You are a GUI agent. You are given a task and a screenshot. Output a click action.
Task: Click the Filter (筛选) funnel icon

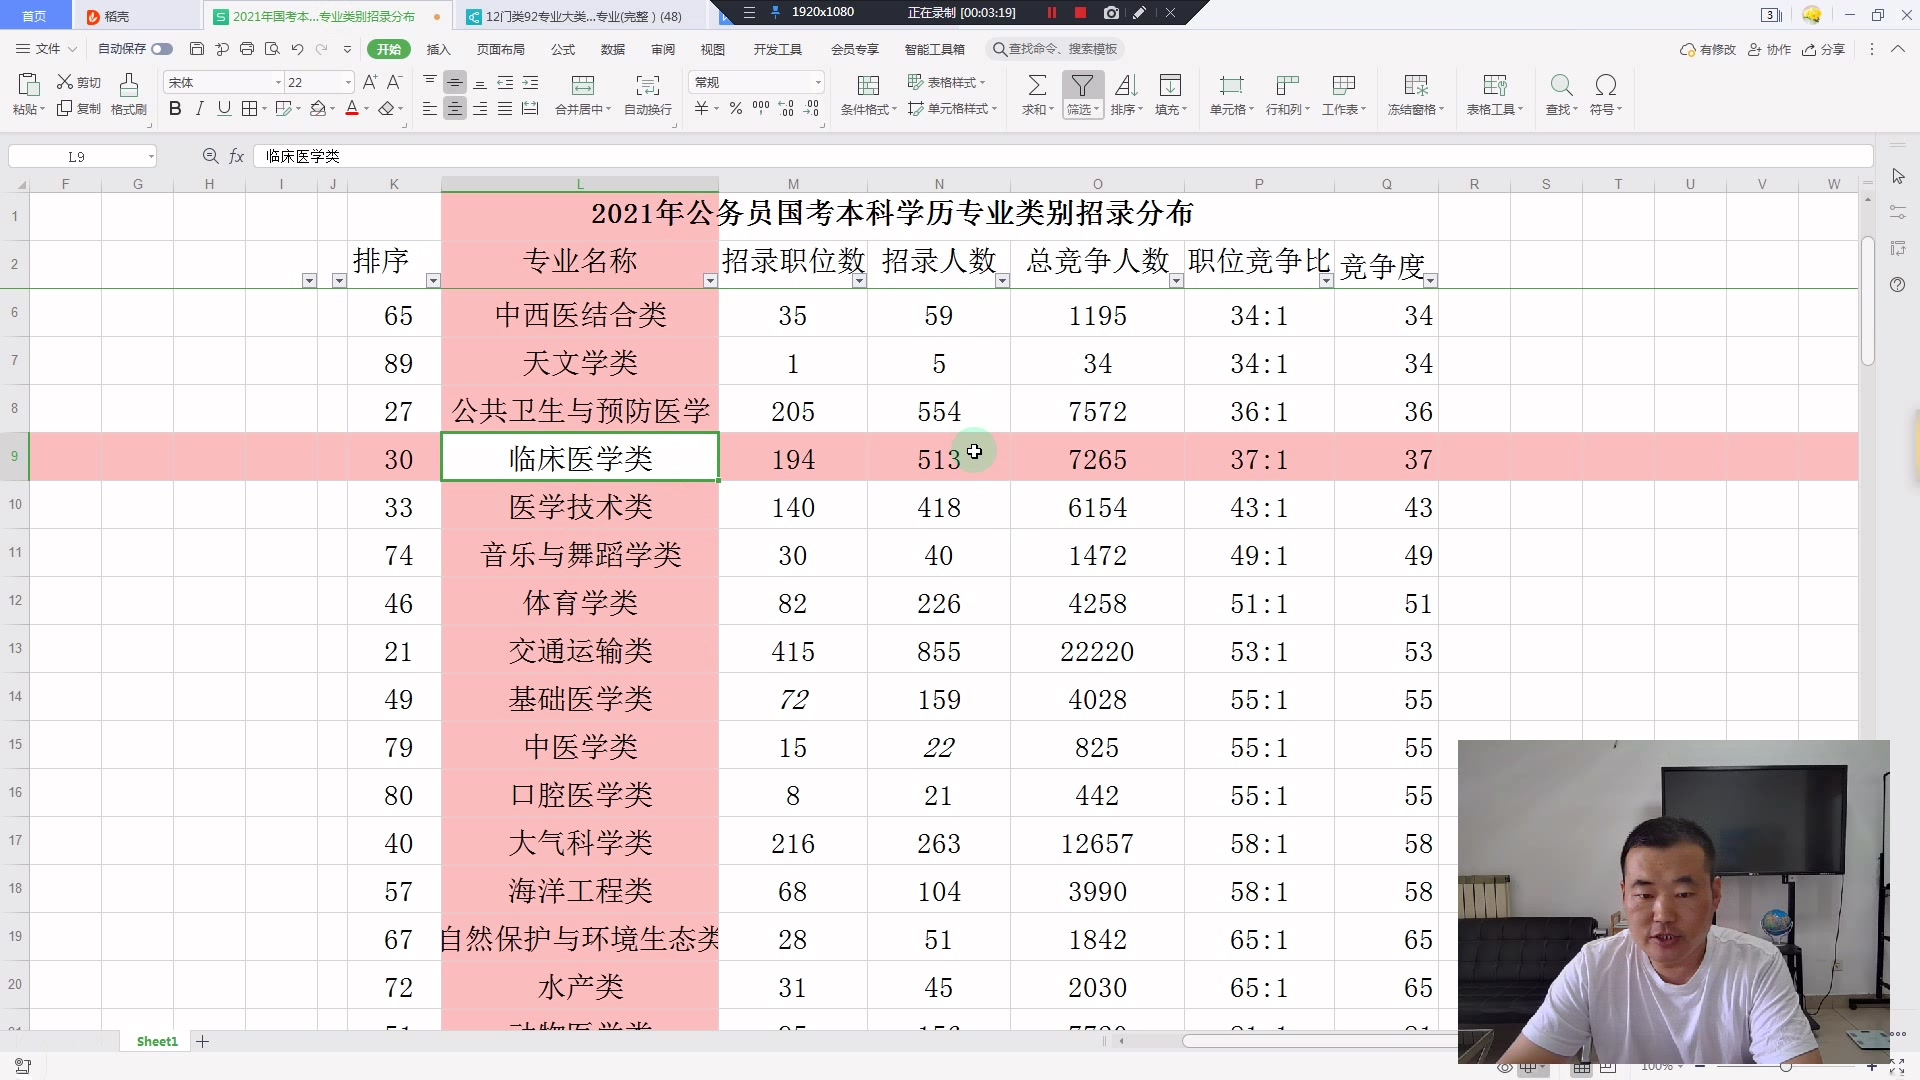(1082, 85)
